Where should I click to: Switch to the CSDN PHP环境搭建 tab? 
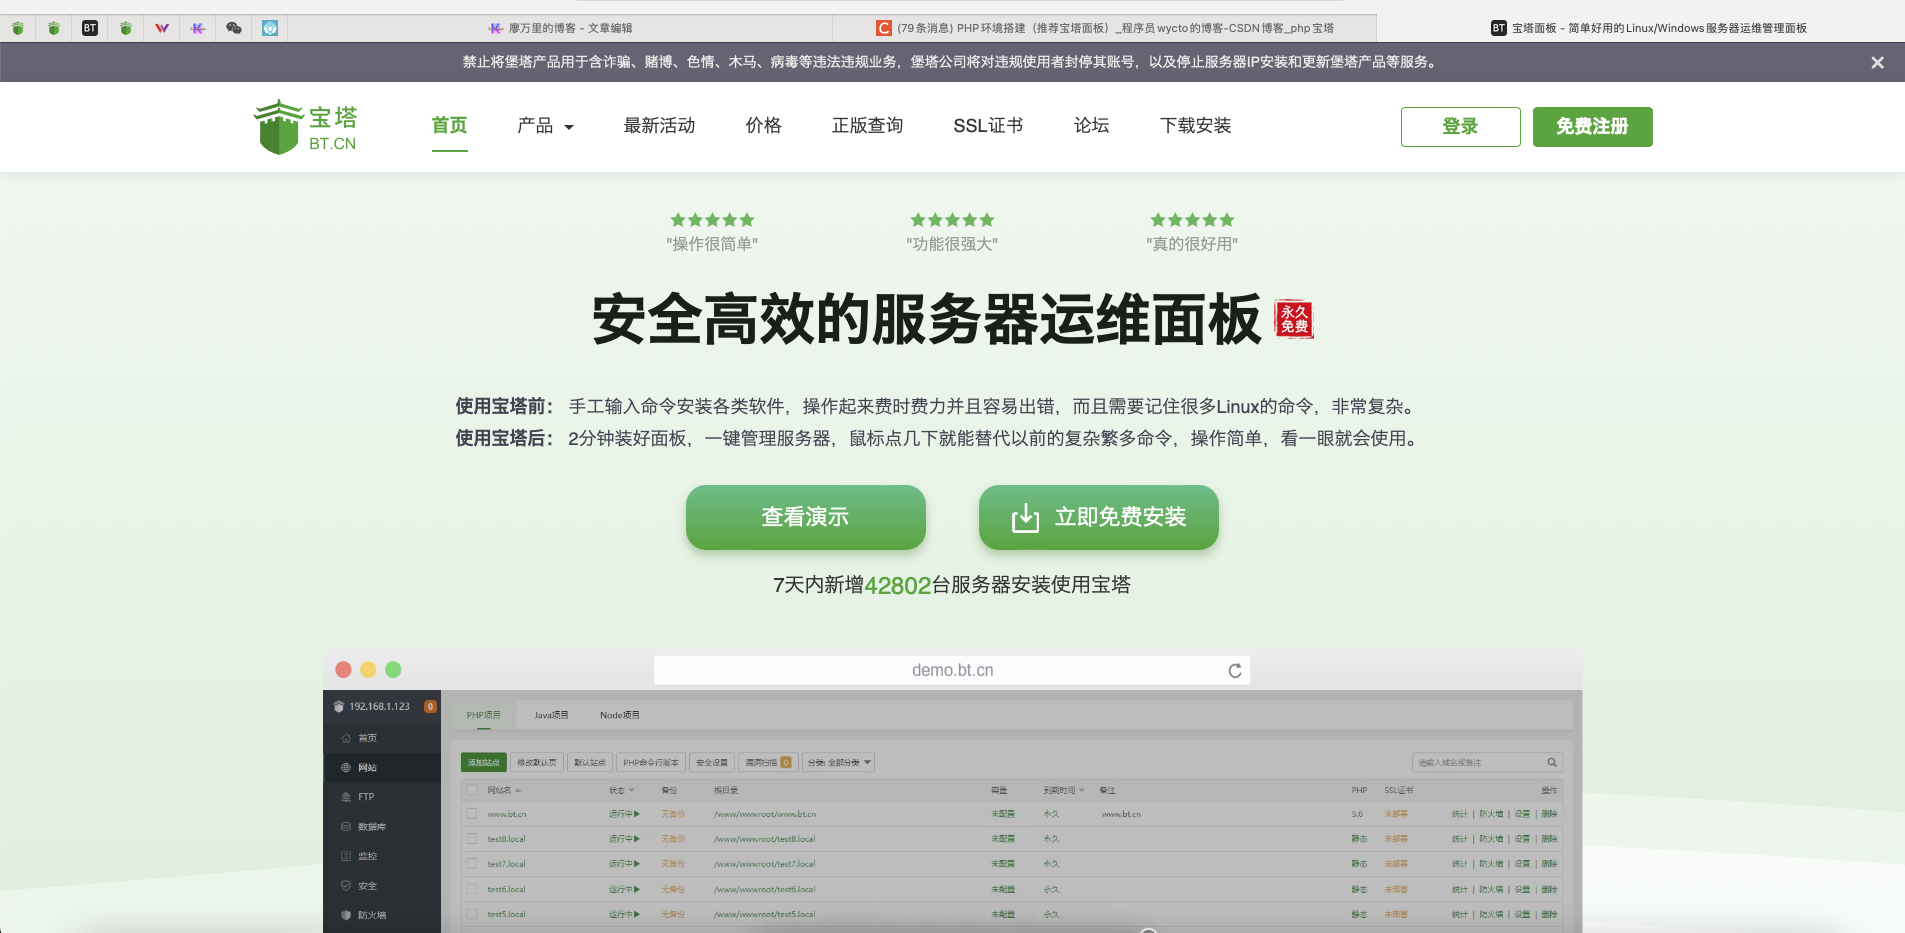click(1105, 28)
